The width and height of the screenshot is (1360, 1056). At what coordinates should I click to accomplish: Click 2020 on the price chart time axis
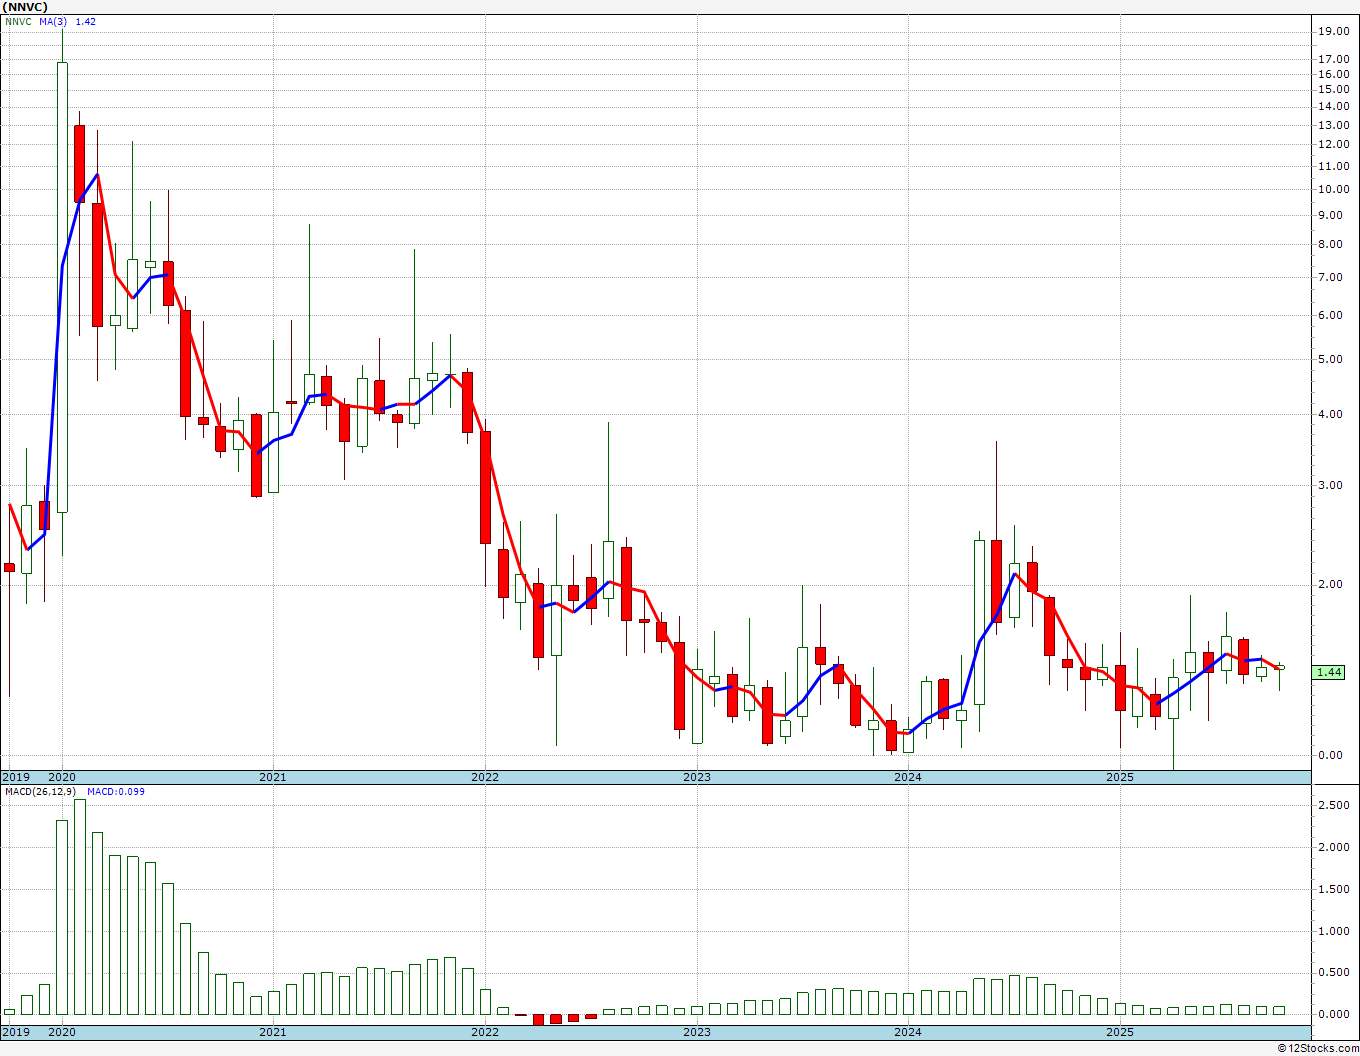tap(62, 777)
